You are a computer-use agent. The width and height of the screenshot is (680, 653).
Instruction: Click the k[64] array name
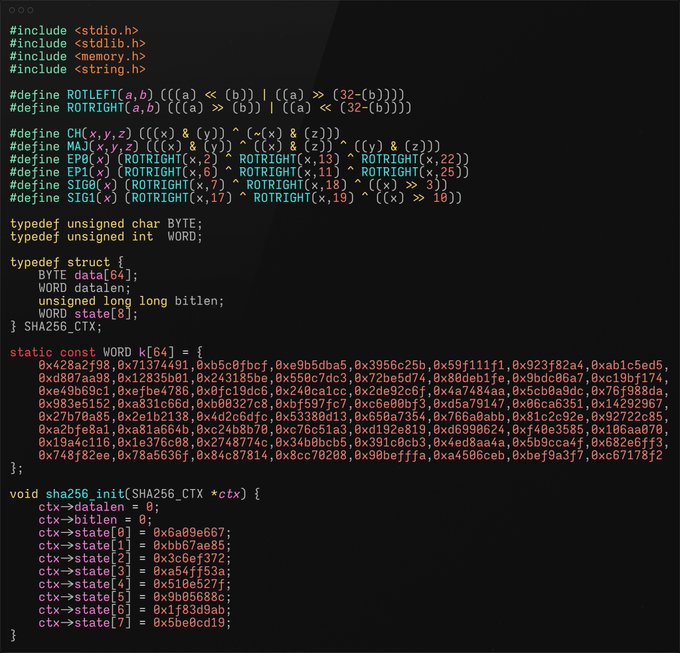[157, 353]
